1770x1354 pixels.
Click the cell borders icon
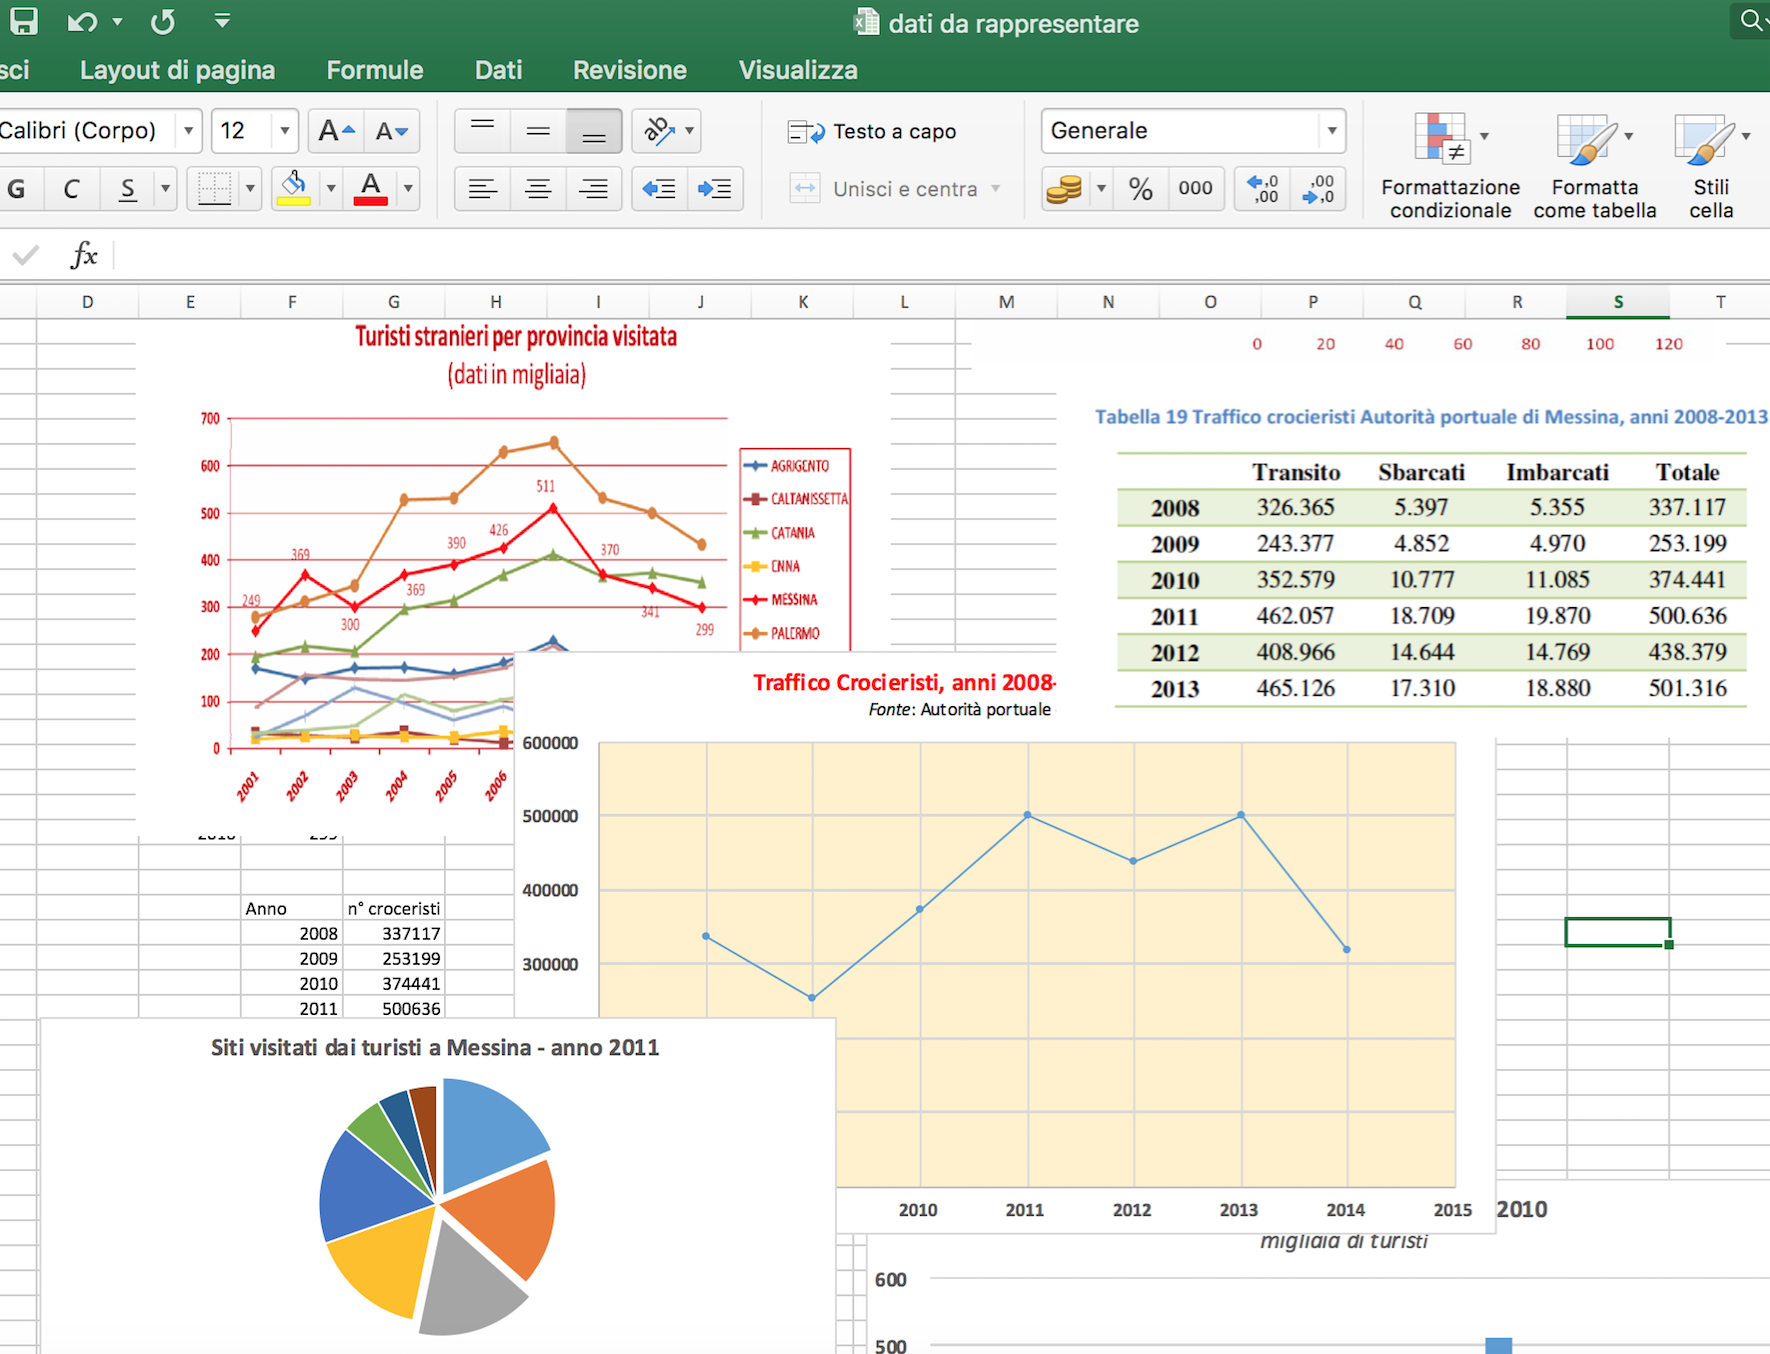(214, 189)
